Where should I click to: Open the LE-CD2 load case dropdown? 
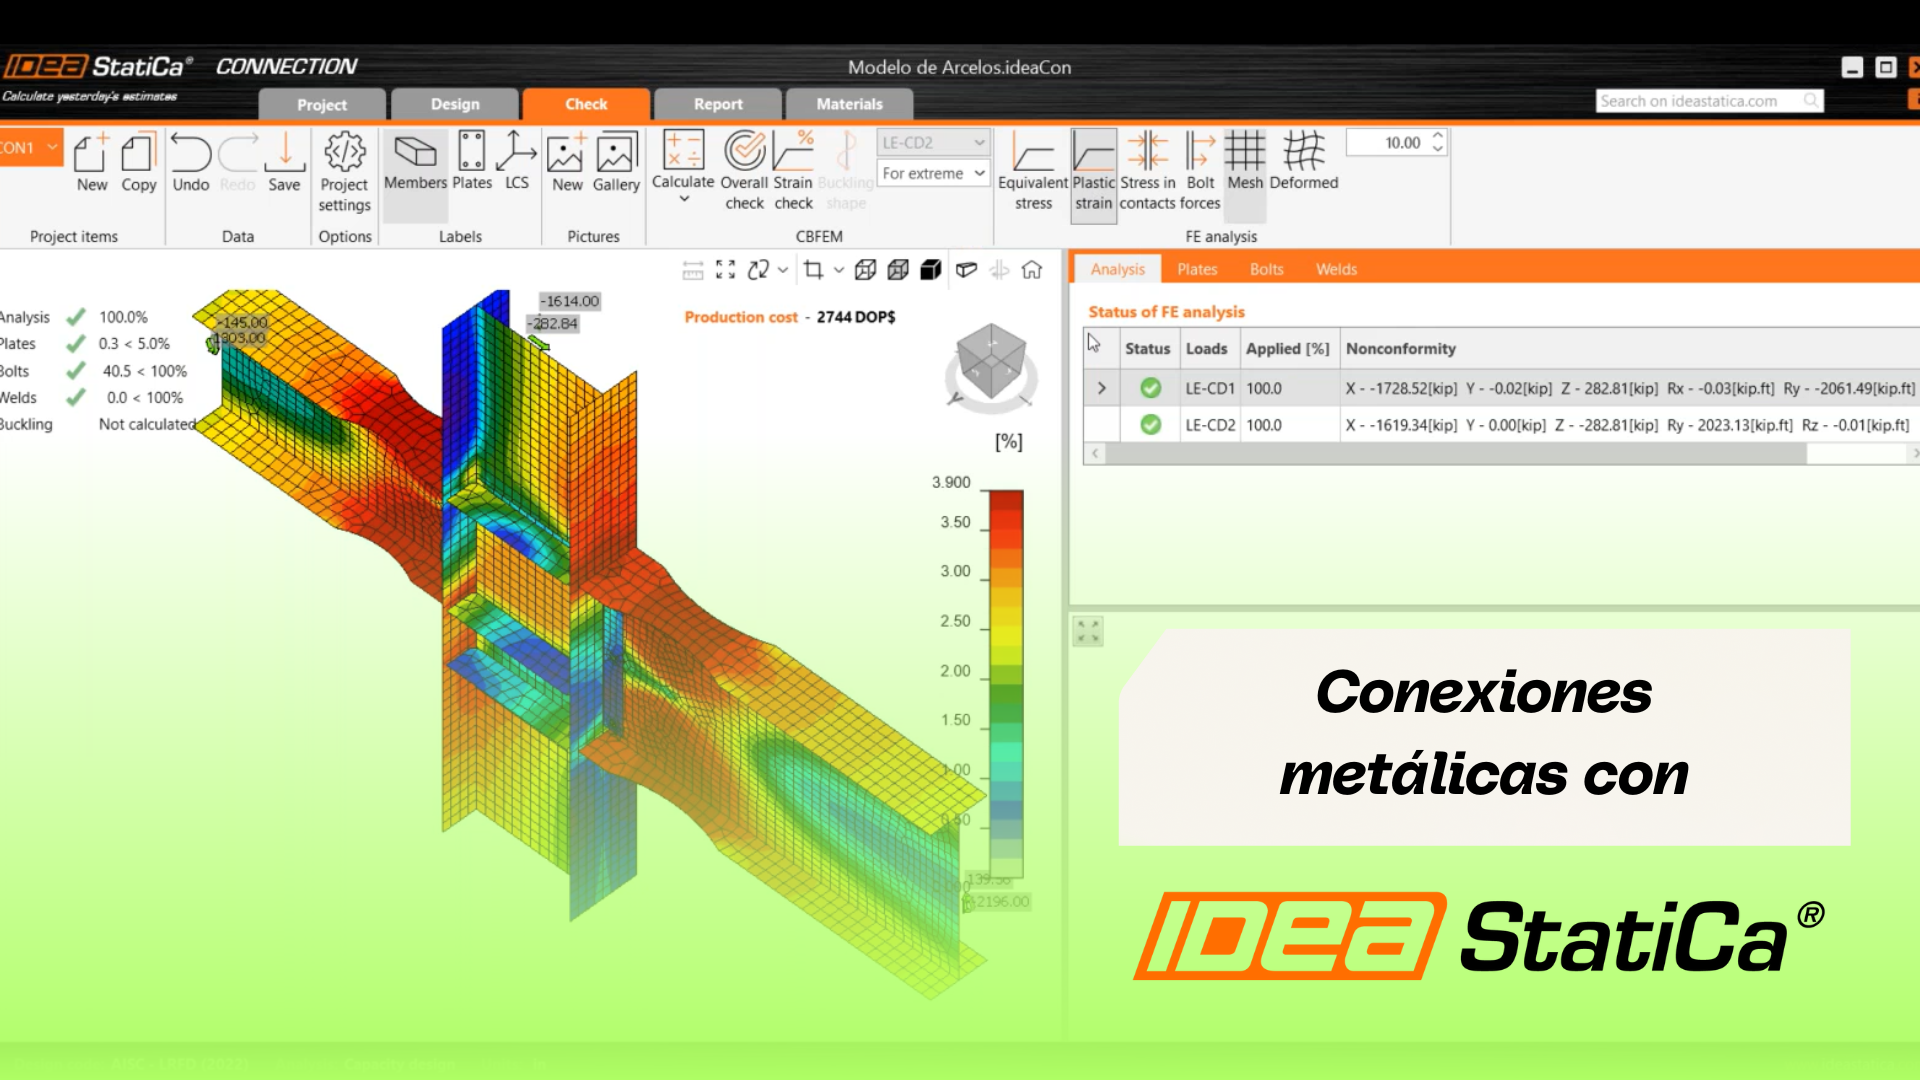933,143
